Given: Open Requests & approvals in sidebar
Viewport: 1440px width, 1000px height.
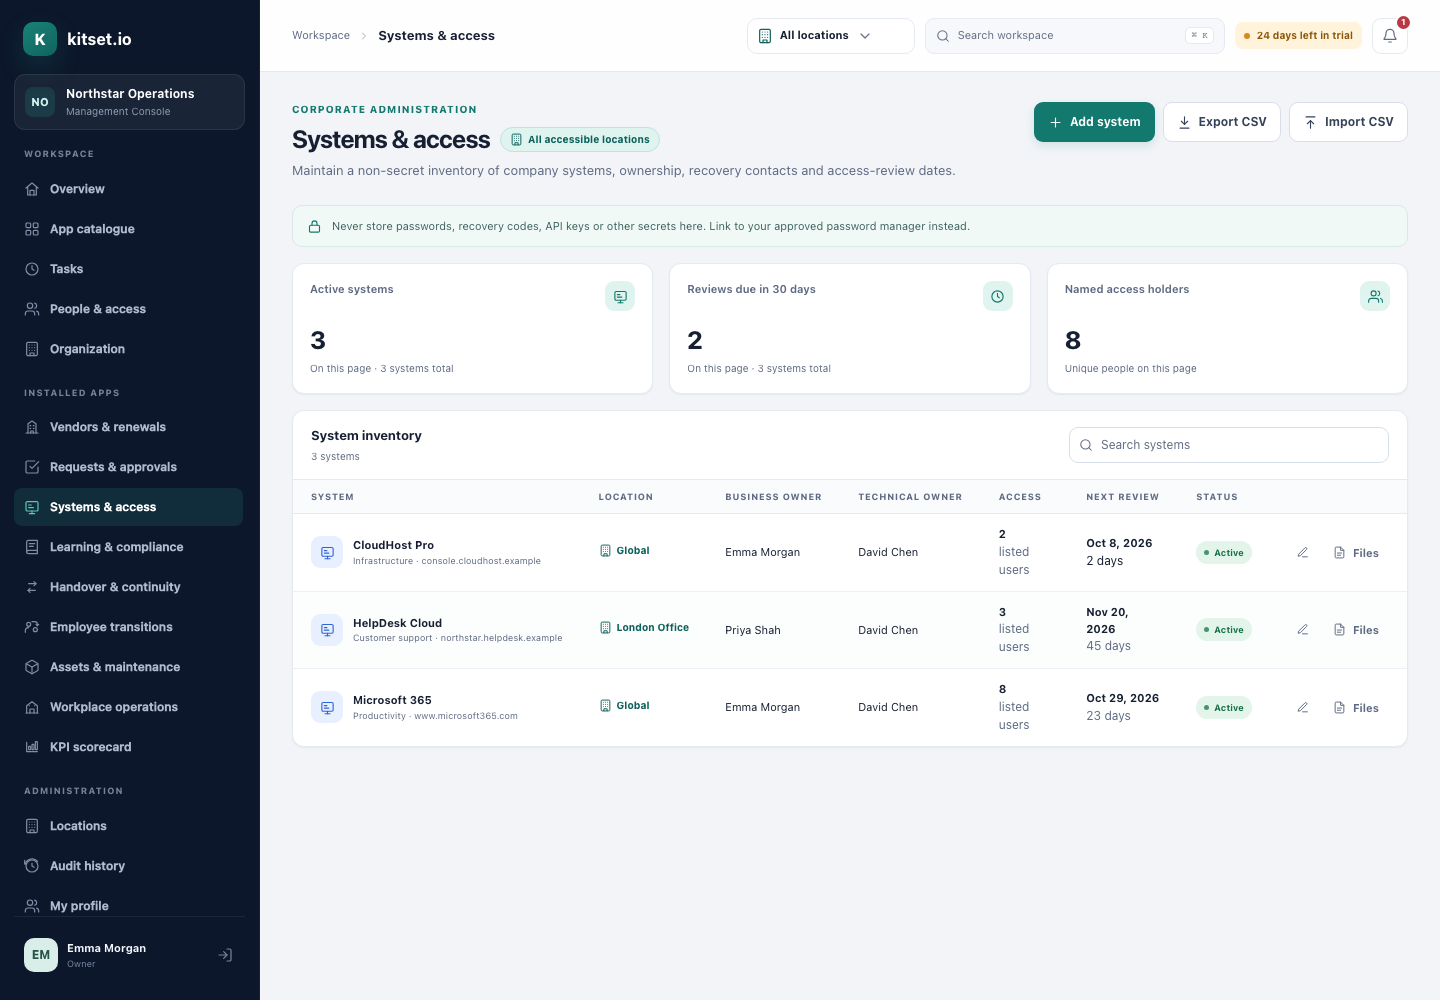Looking at the screenshot, I should 129,467.
